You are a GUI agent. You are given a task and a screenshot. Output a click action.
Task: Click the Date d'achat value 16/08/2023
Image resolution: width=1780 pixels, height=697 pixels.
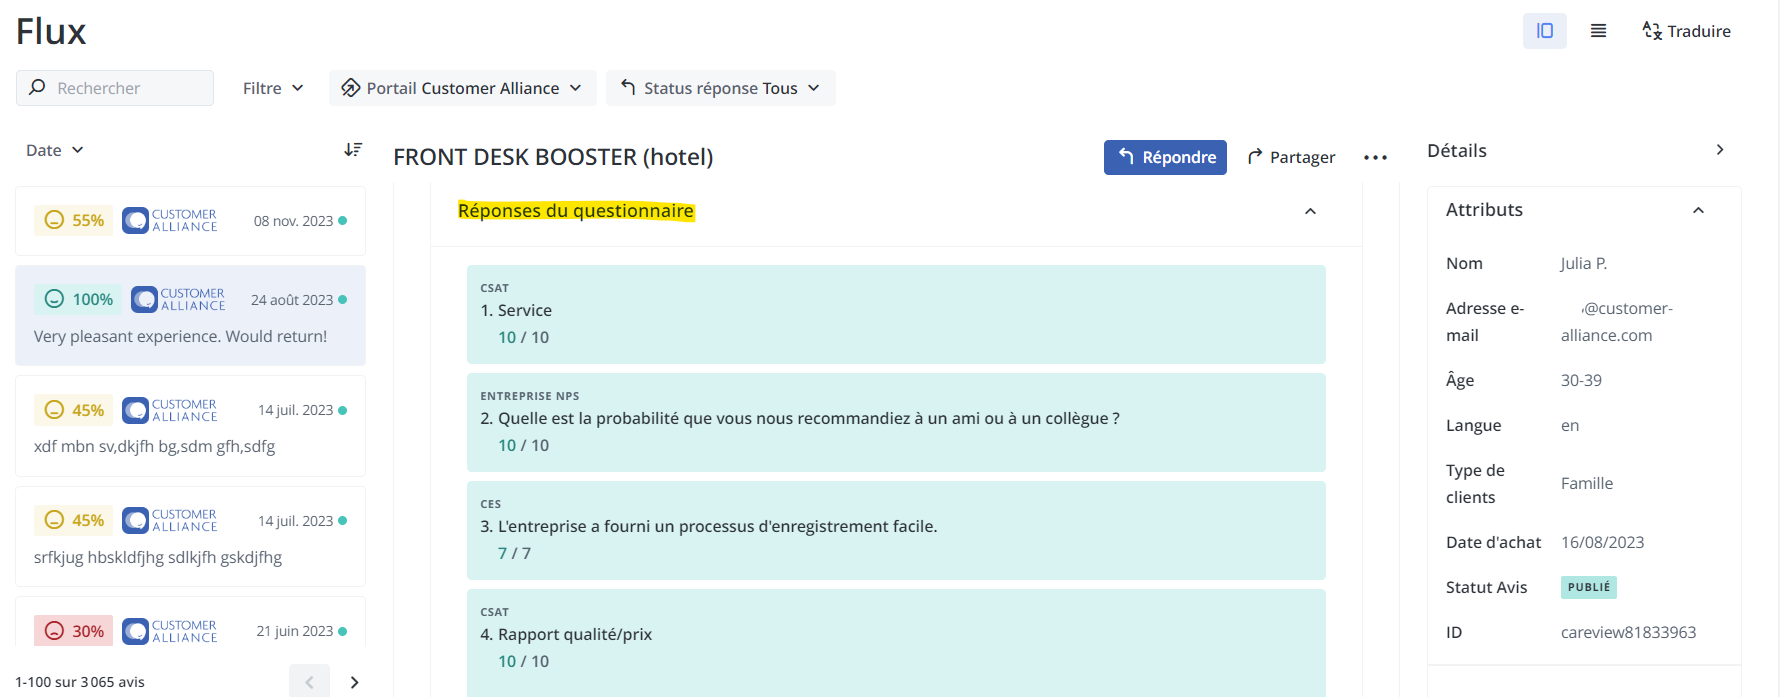coord(1602,542)
